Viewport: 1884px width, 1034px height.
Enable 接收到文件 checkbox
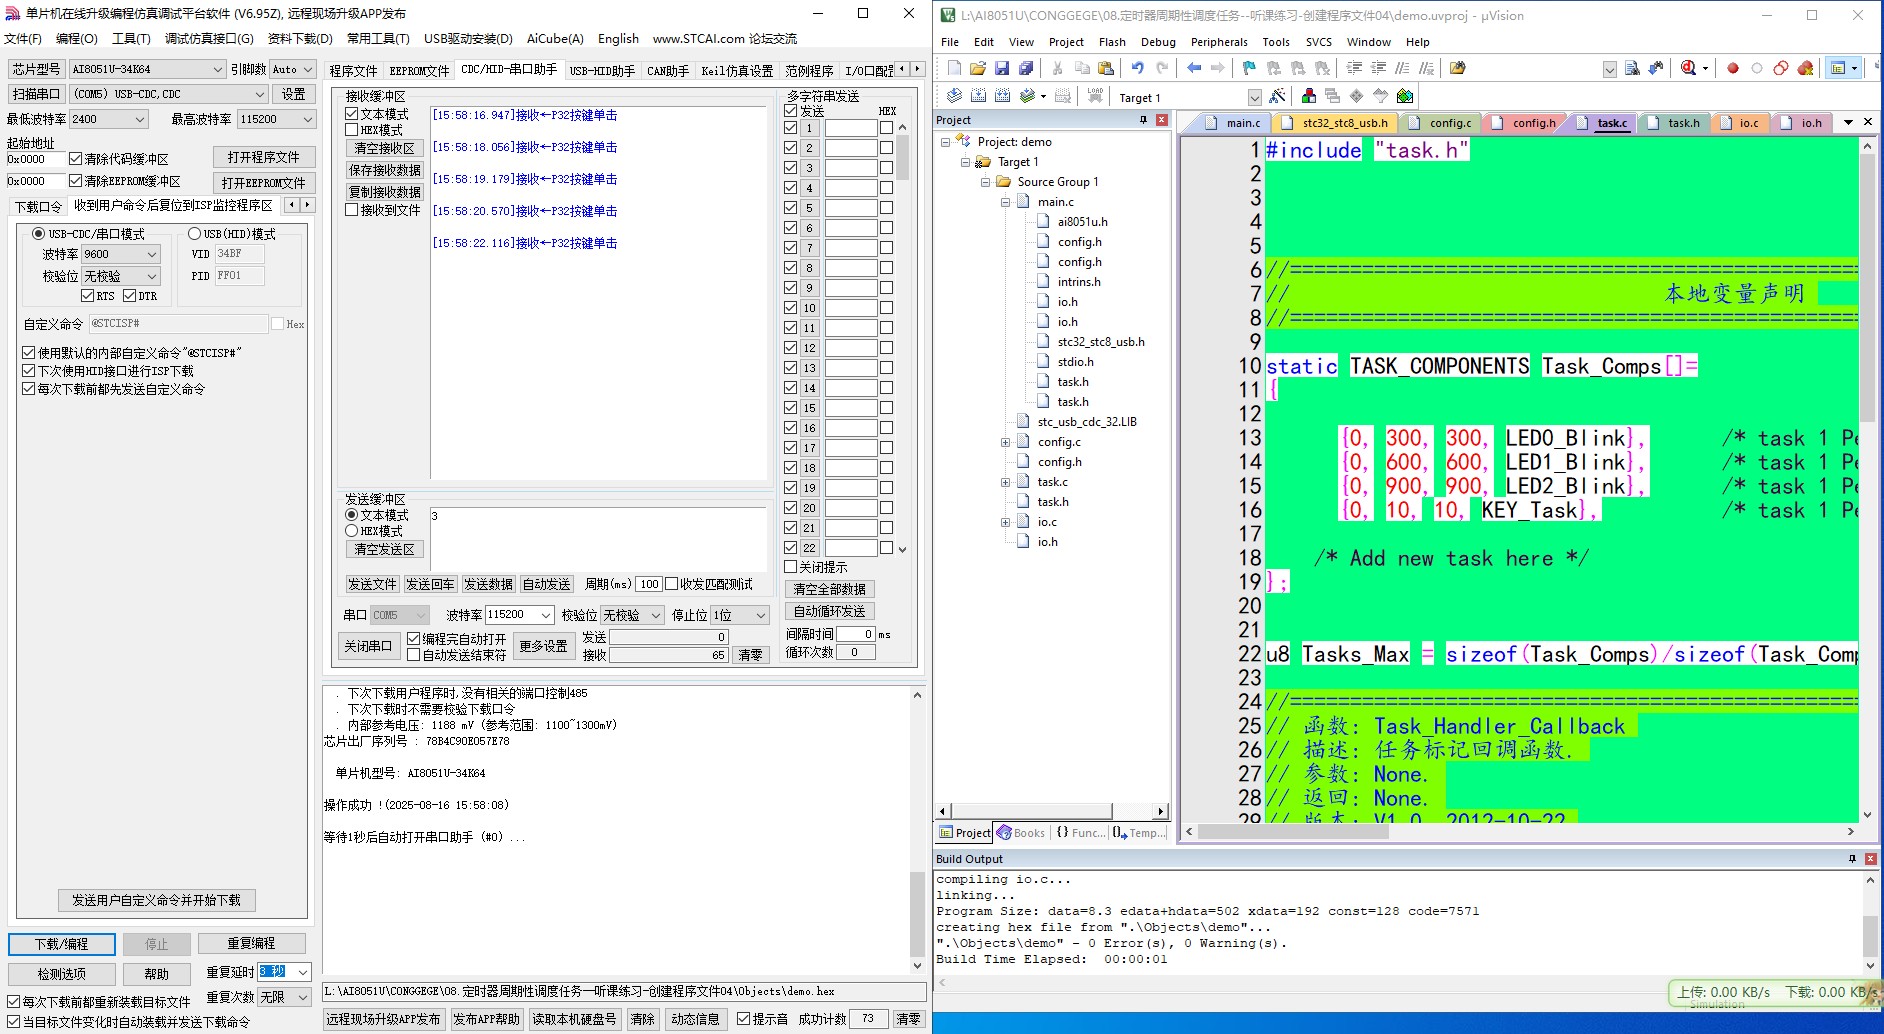[352, 210]
